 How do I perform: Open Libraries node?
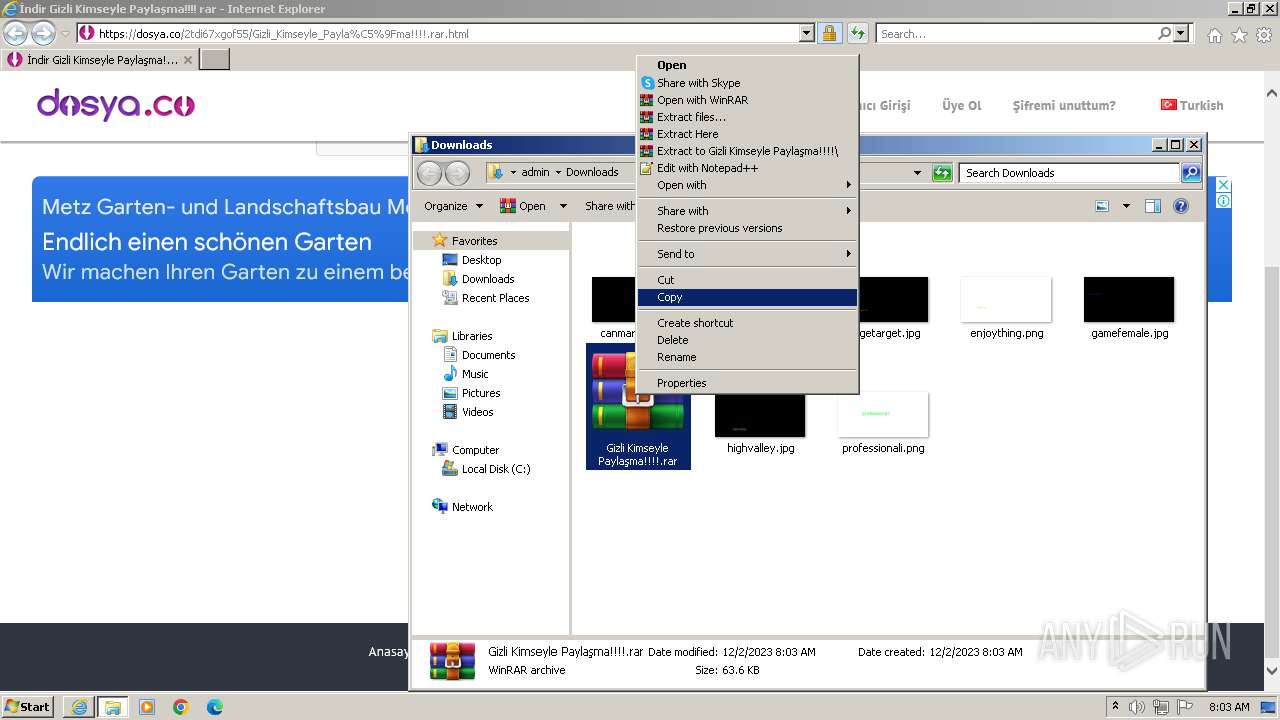coord(471,336)
